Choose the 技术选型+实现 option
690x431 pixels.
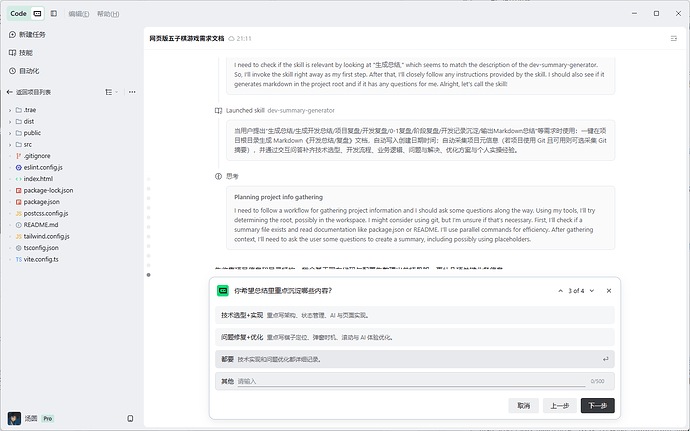[x=415, y=315]
